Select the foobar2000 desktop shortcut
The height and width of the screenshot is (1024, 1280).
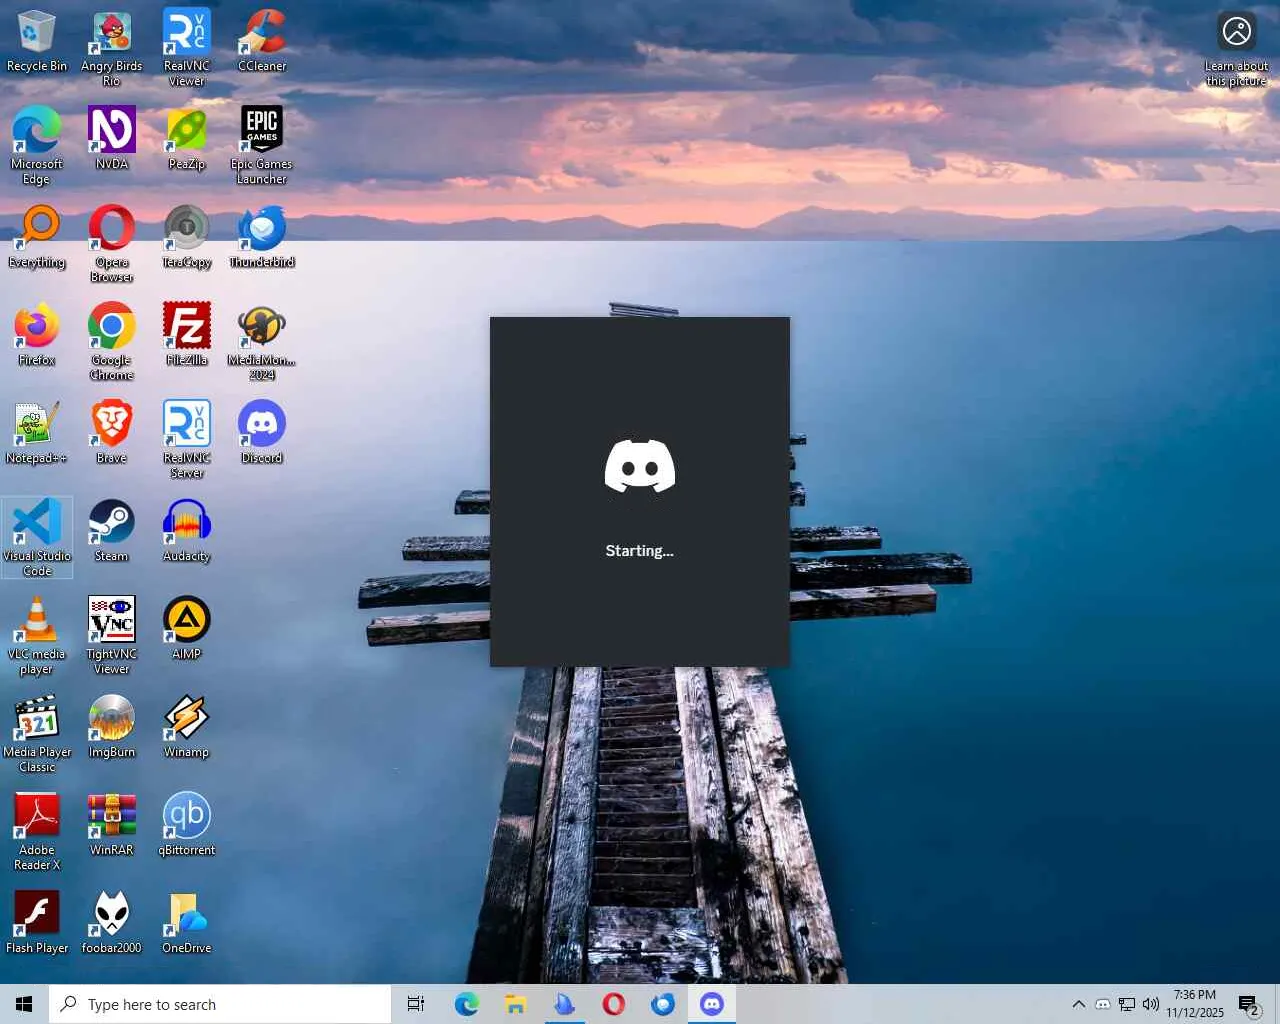pyautogui.click(x=112, y=923)
